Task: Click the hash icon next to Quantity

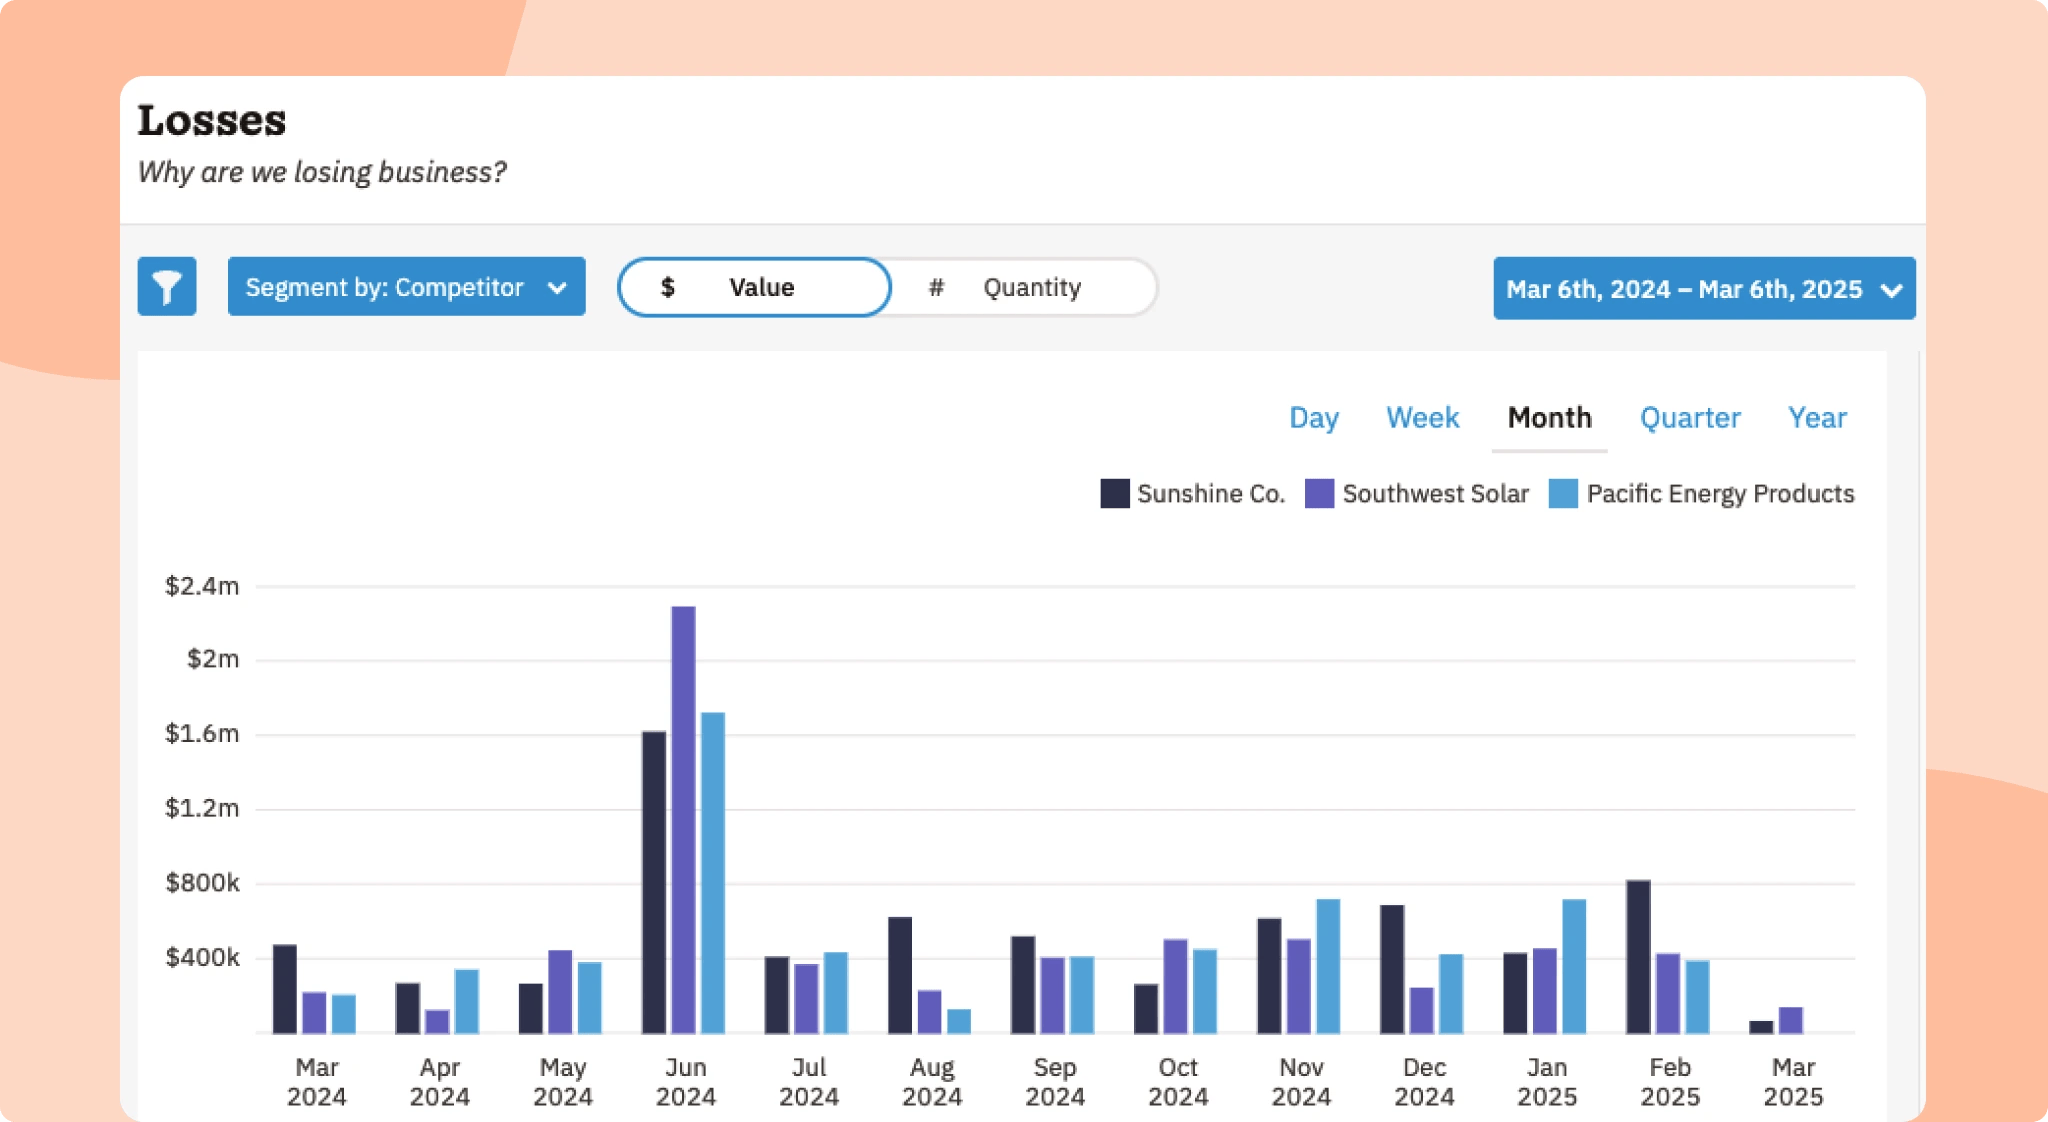Action: (937, 287)
